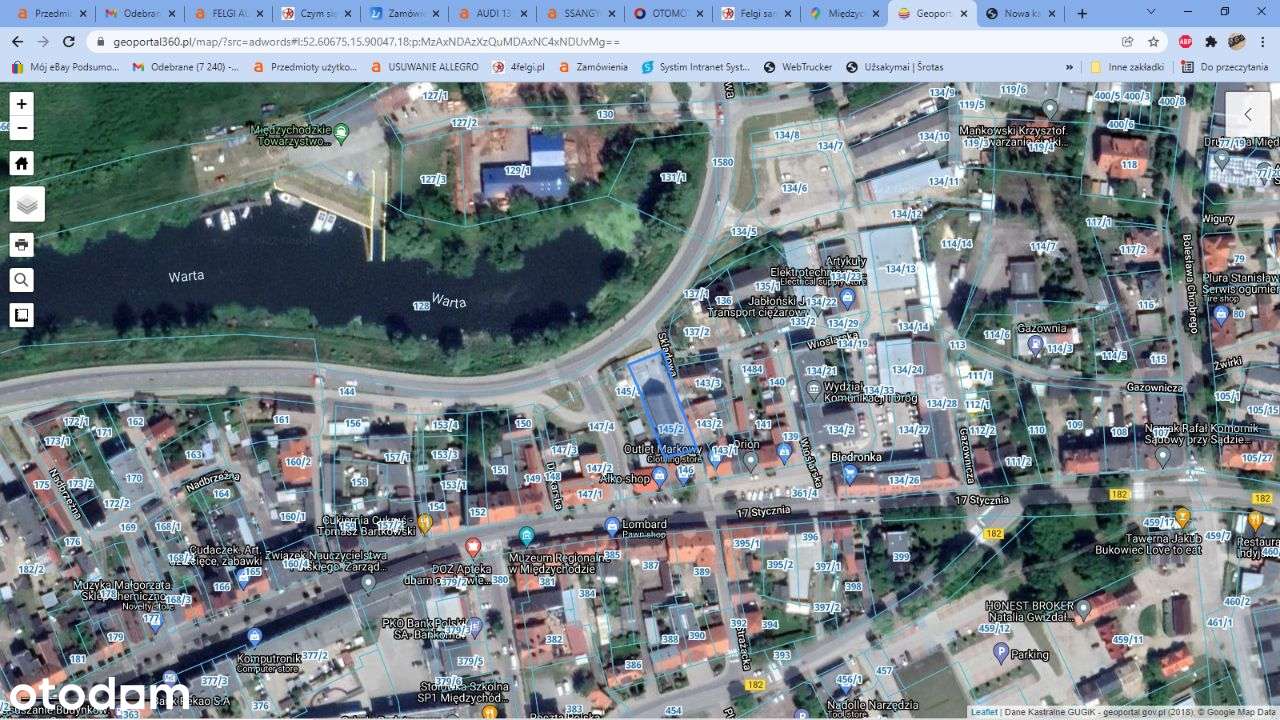Click the Nowak Rafał Komornik marker
This screenshot has height=720, width=1280.
click(1162, 455)
